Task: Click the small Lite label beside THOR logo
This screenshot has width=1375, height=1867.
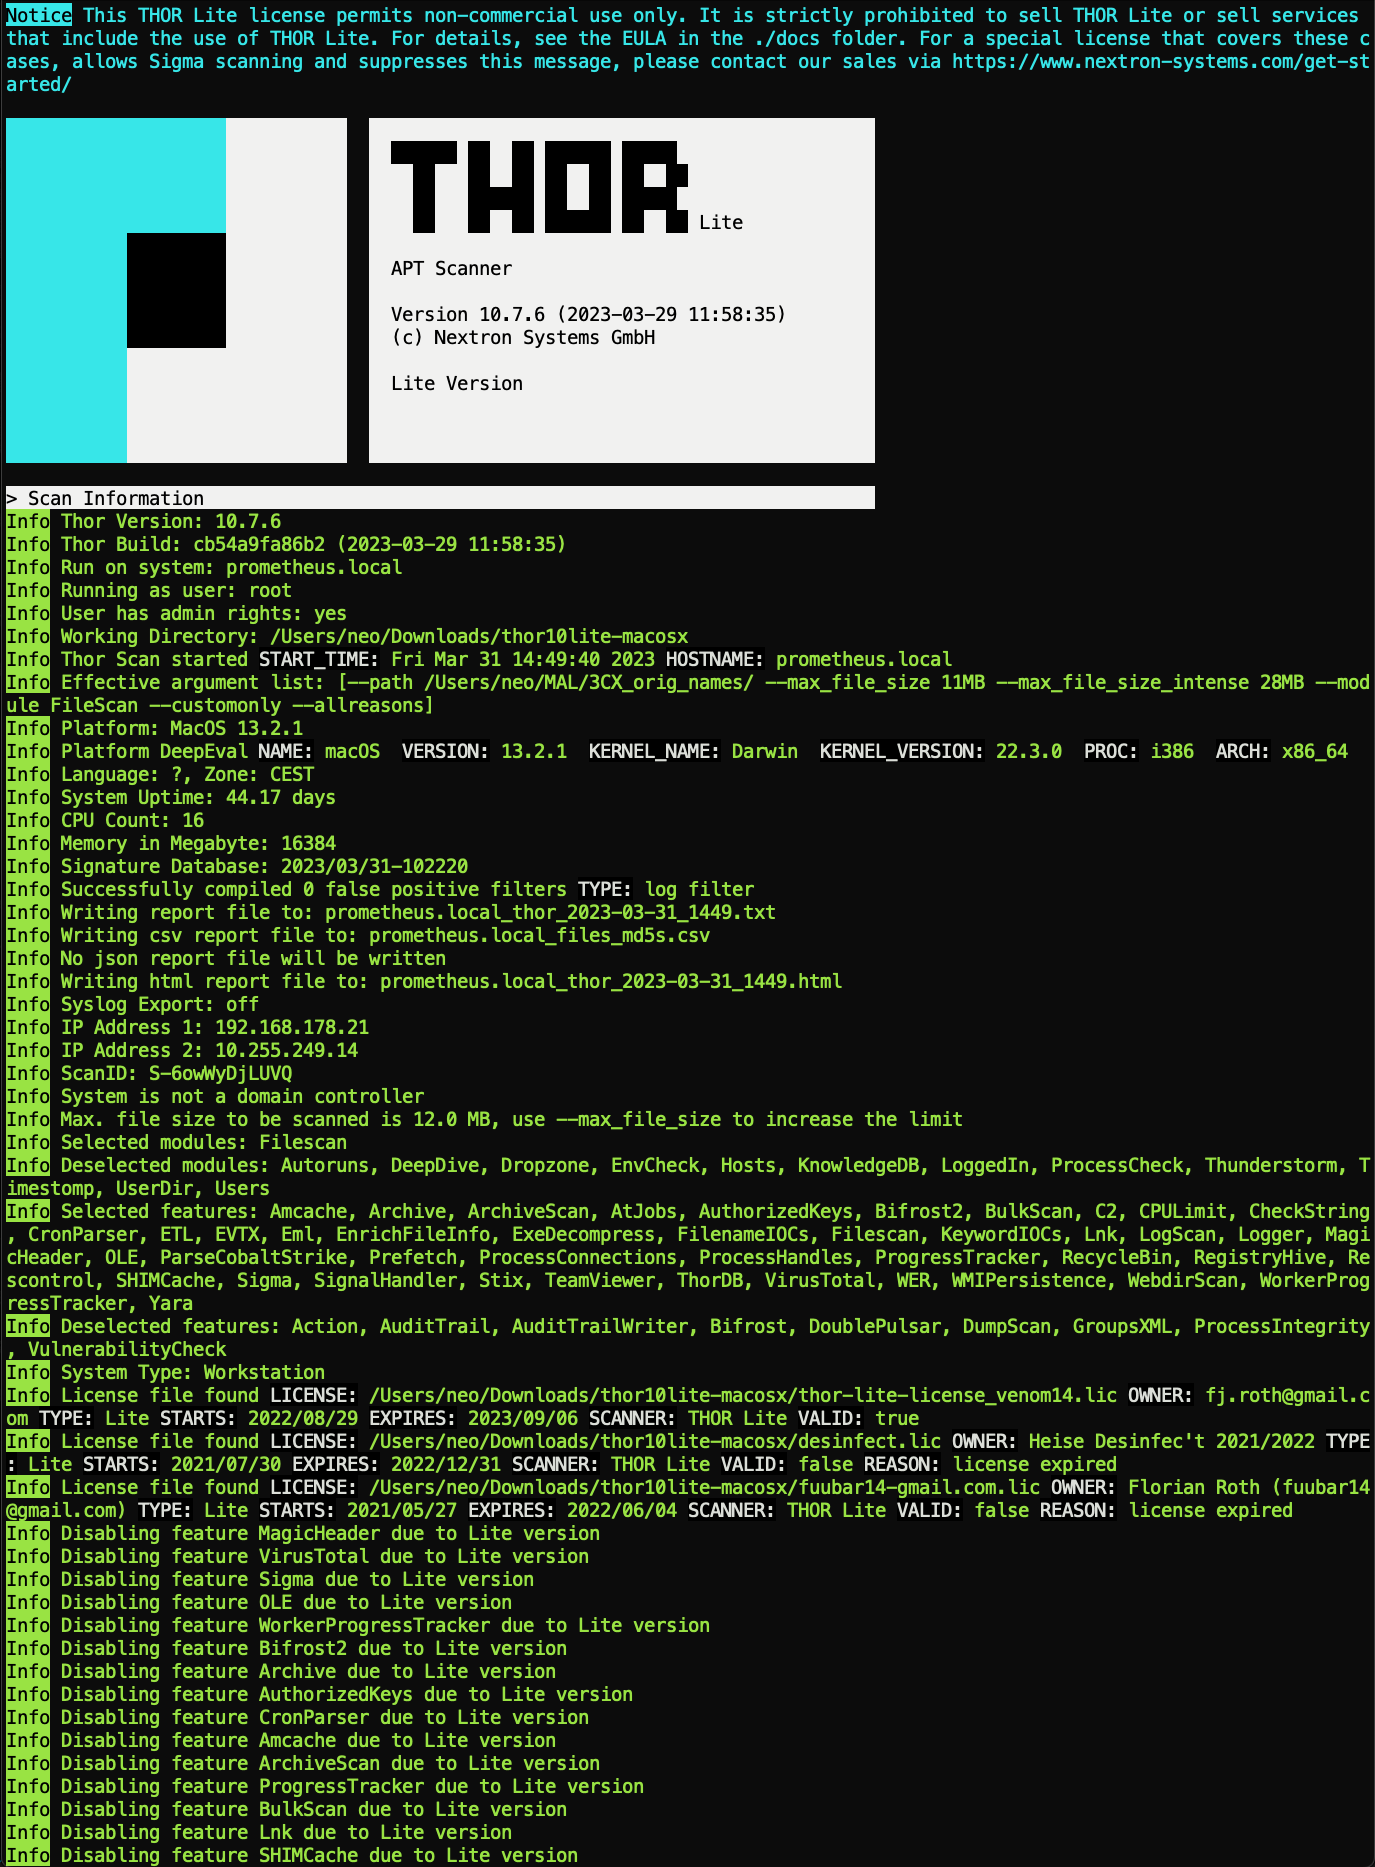Action: pos(720,223)
